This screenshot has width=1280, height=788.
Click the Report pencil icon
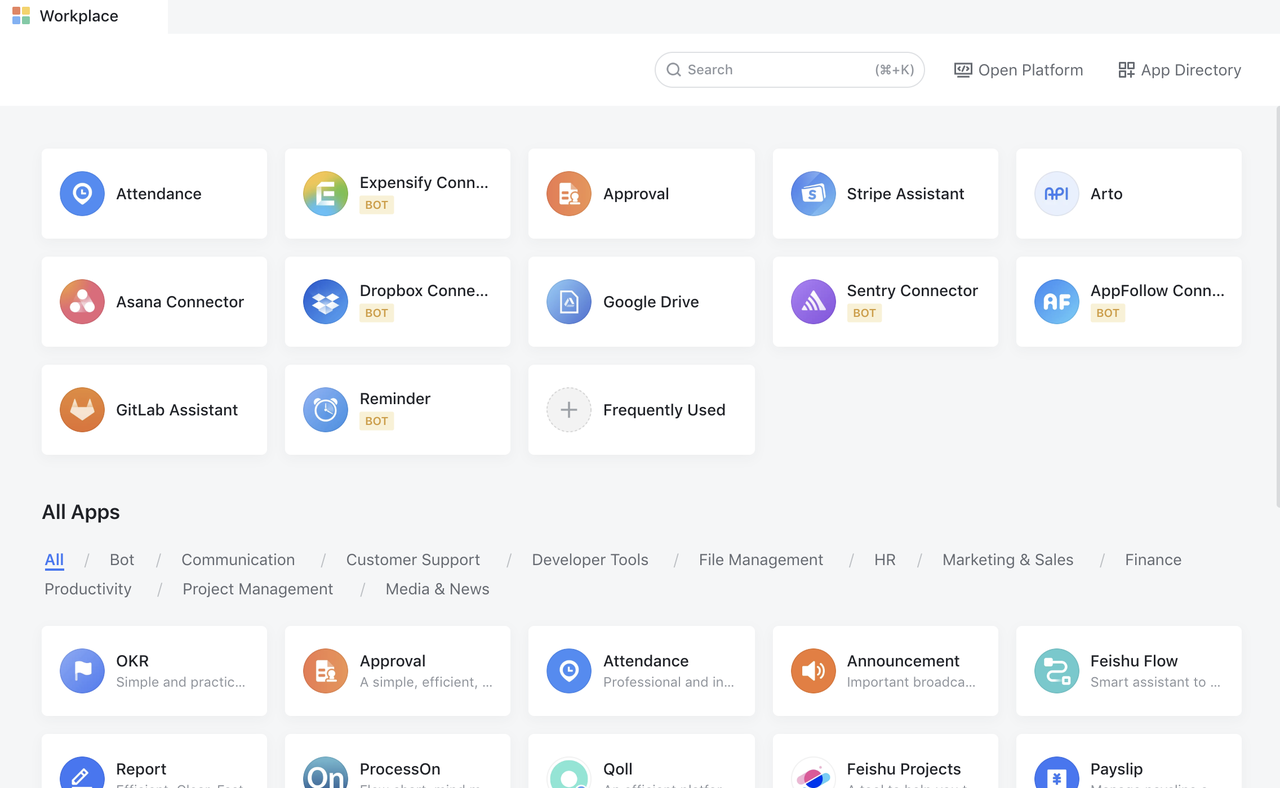click(x=82, y=772)
